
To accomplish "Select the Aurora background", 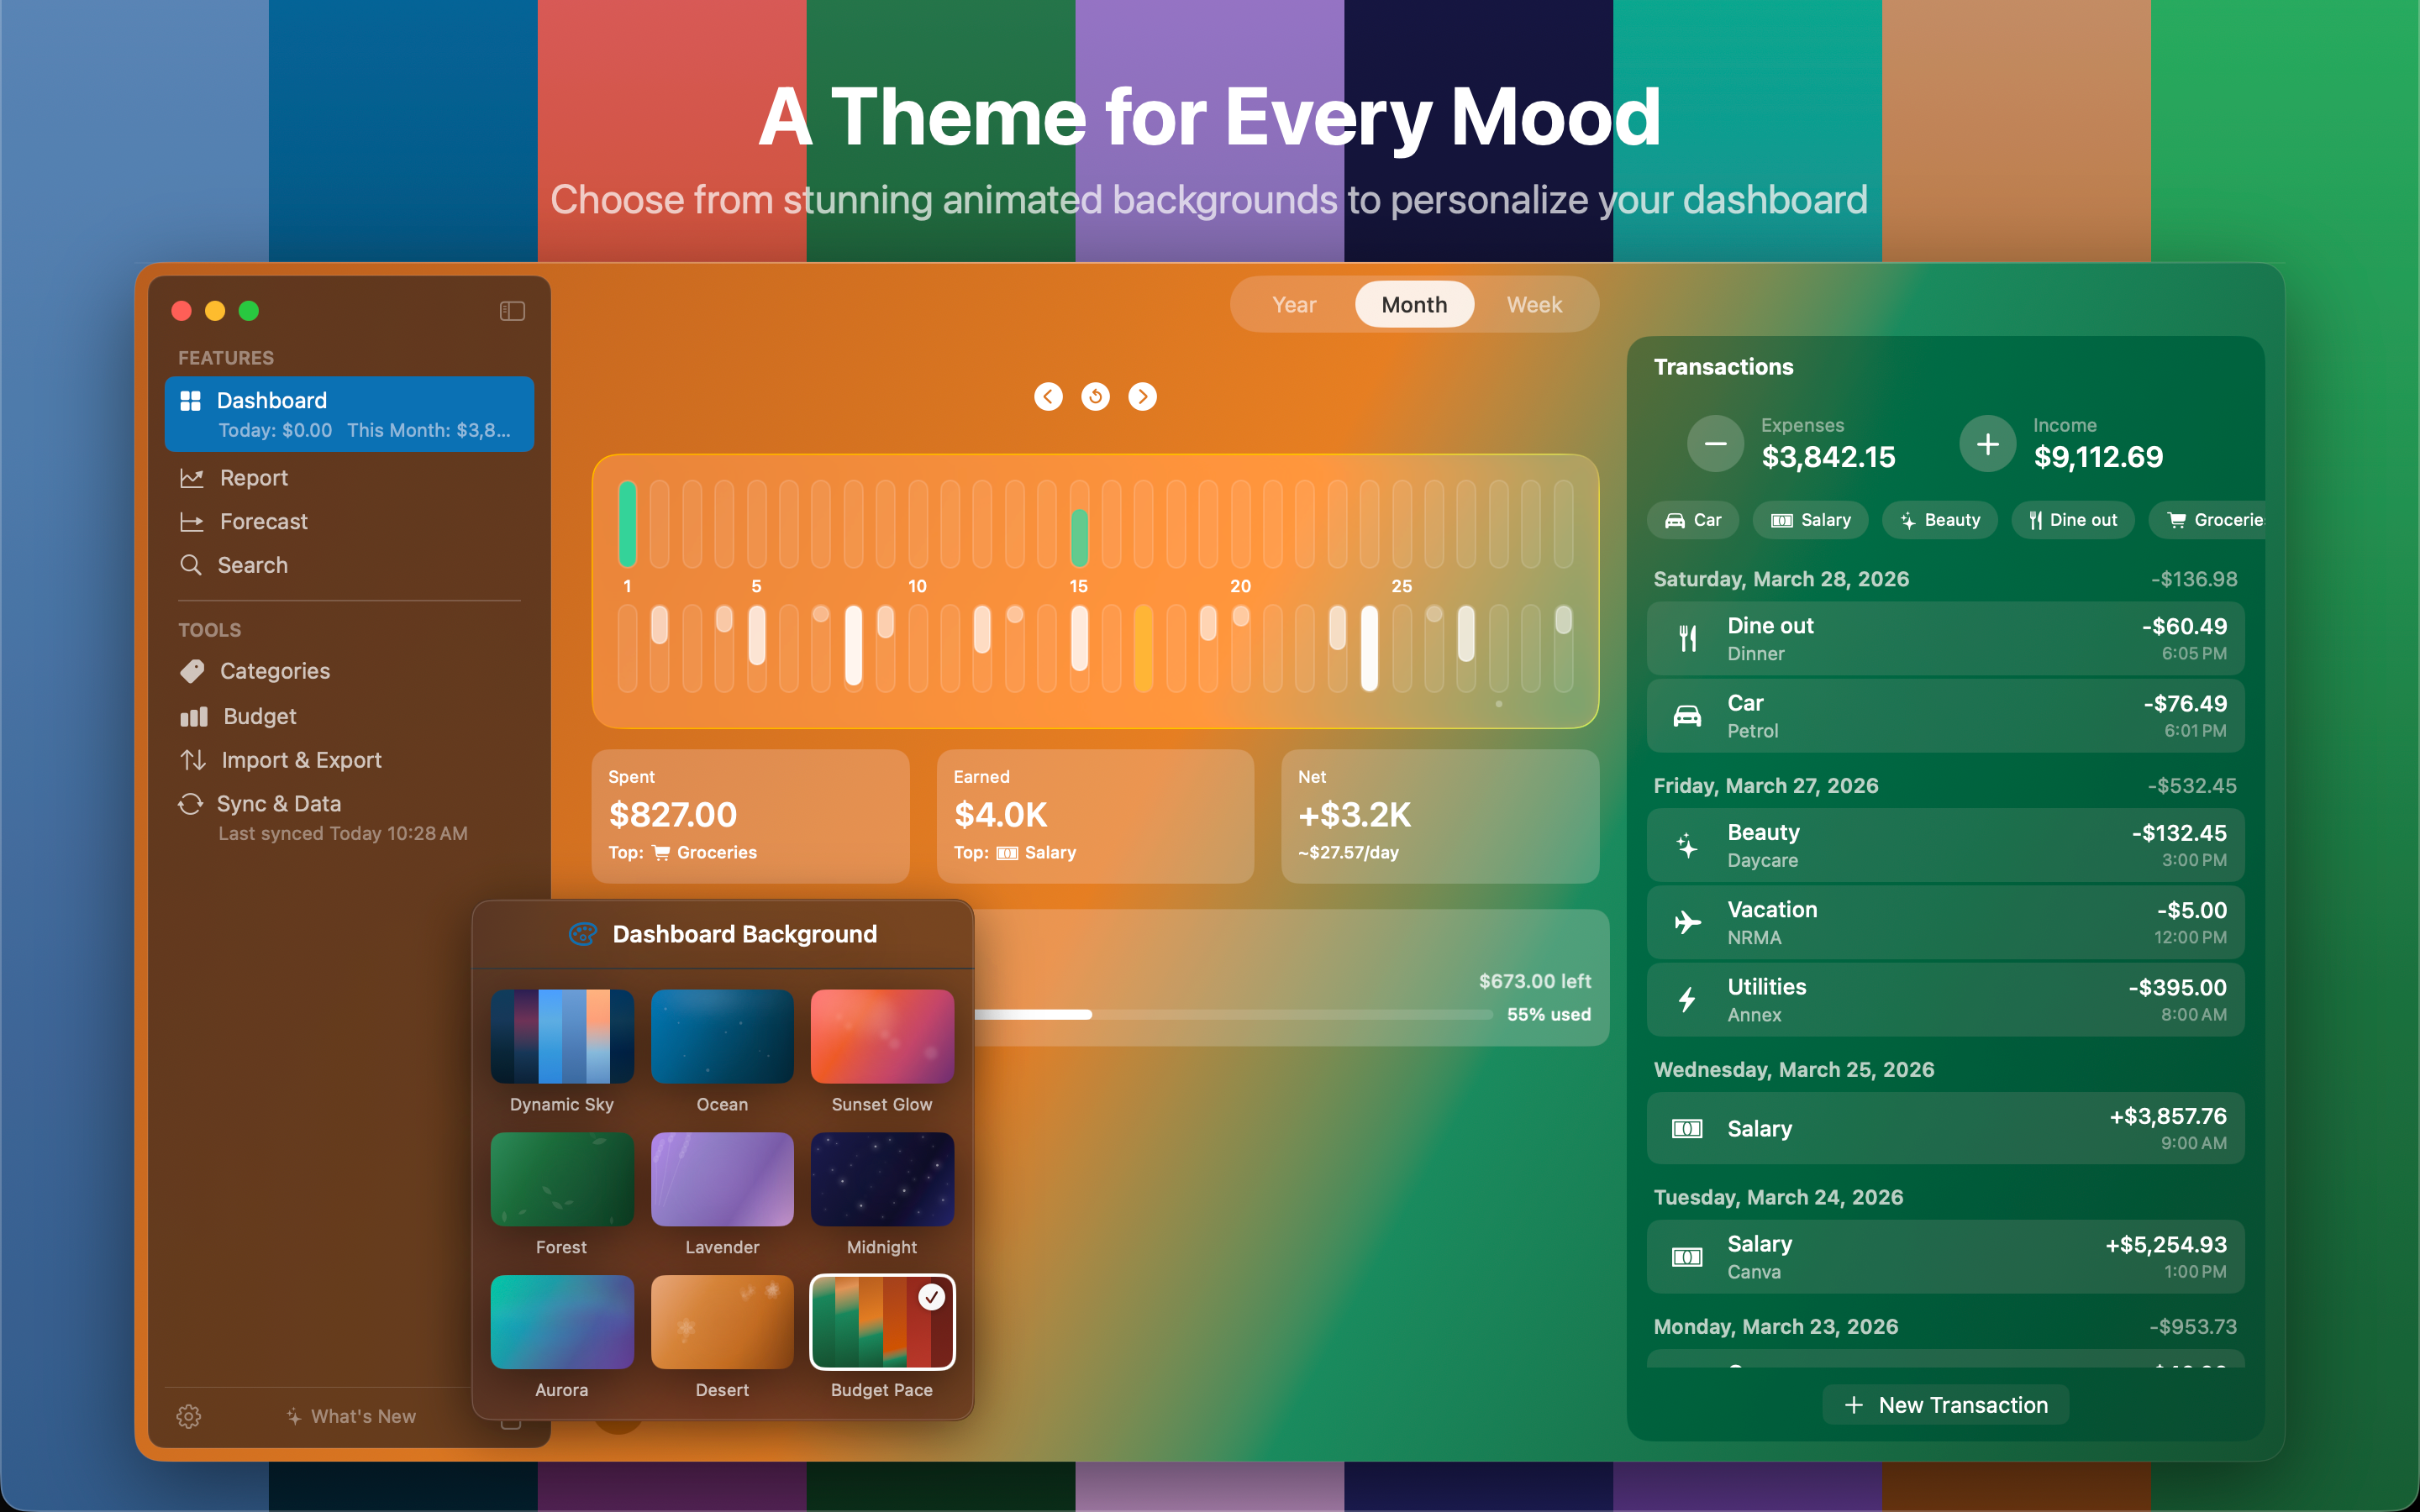I will (562, 1322).
